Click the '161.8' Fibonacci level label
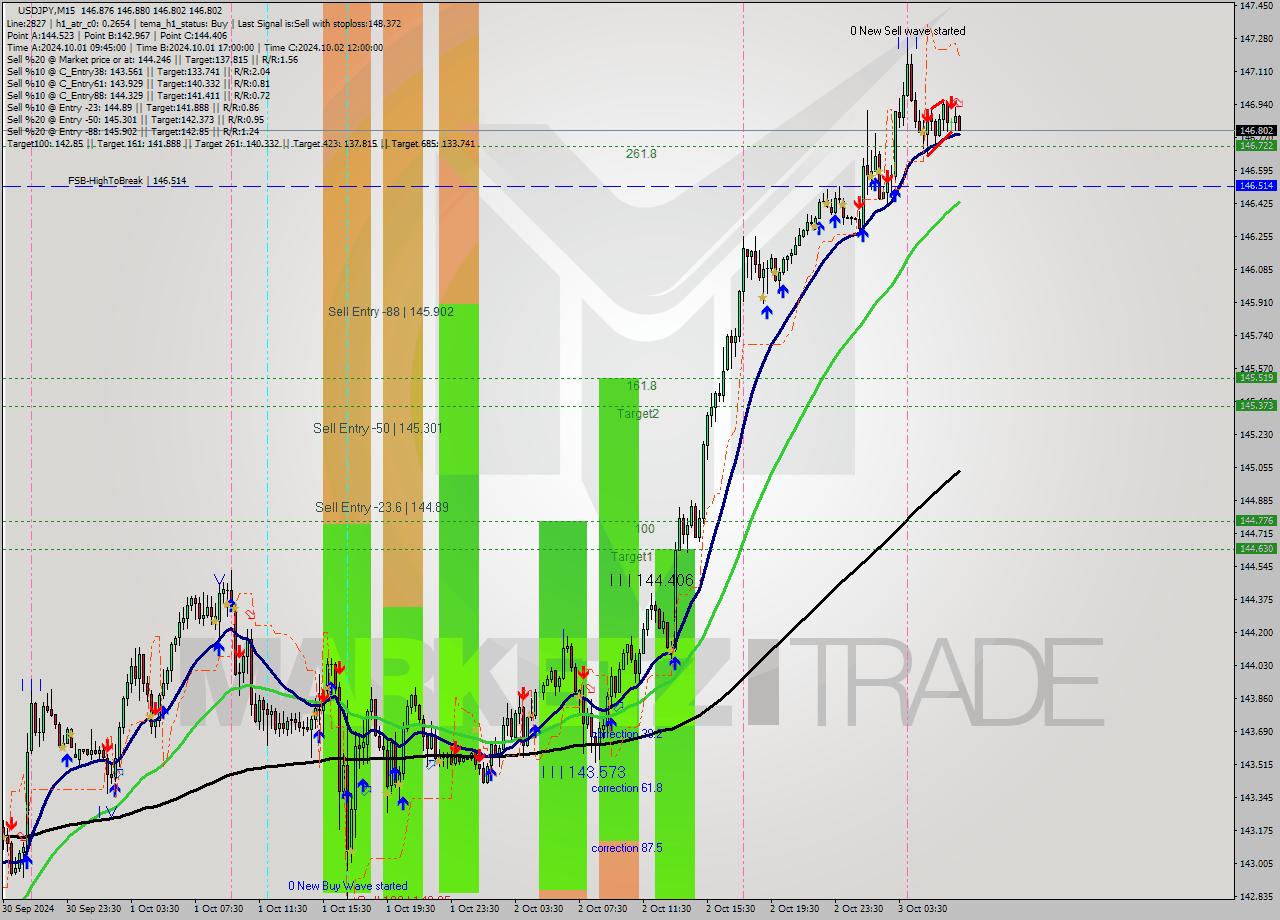Viewport: 1280px width, 920px height. coord(642,386)
